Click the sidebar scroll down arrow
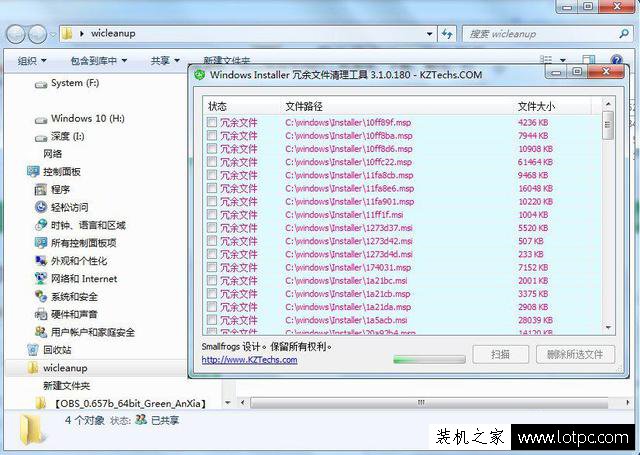Viewport: 640px width, 455px height. tap(228, 403)
